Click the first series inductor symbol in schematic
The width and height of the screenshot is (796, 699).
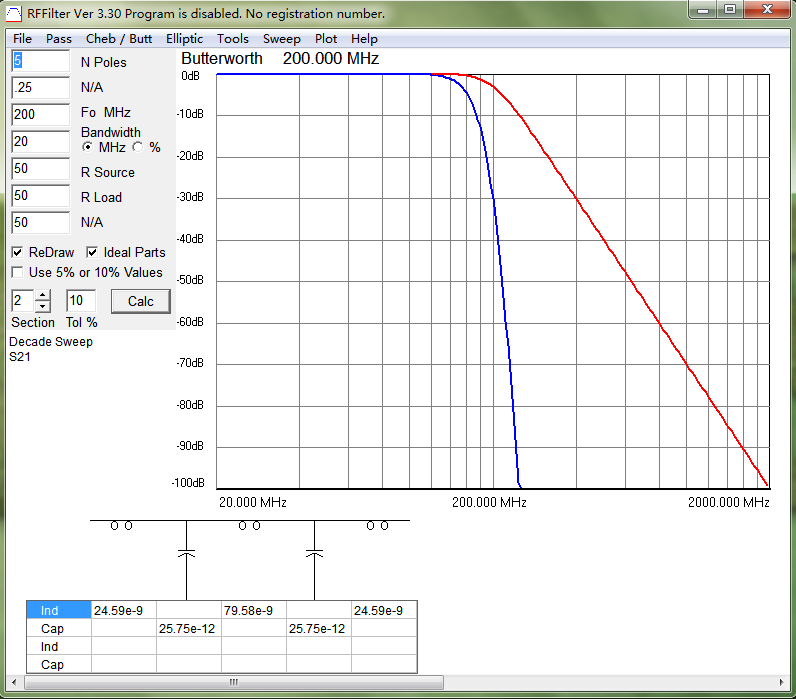coord(121,525)
